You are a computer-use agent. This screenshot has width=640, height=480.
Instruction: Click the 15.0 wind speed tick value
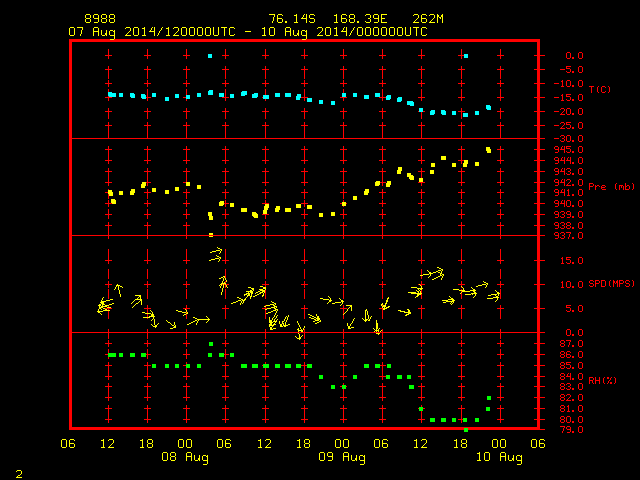[571, 260]
